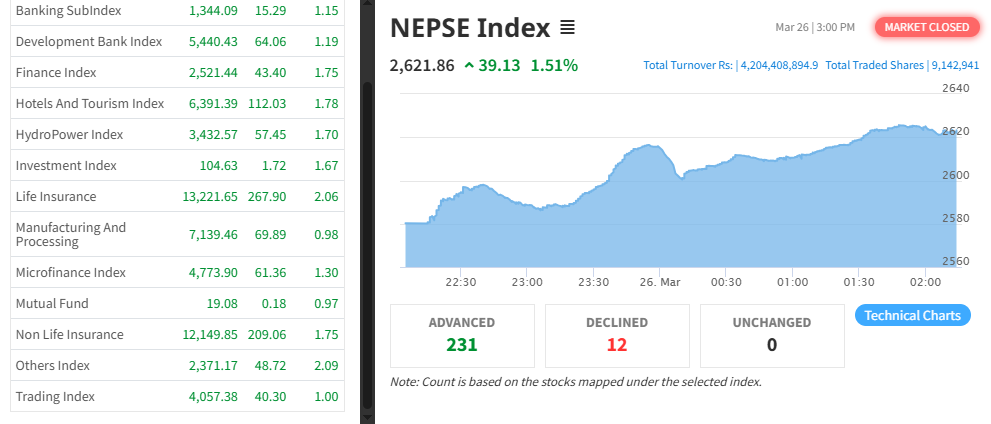Select the Banking SubIndex row
Image resolution: width=991 pixels, height=424 pixels.
coord(178,11)
